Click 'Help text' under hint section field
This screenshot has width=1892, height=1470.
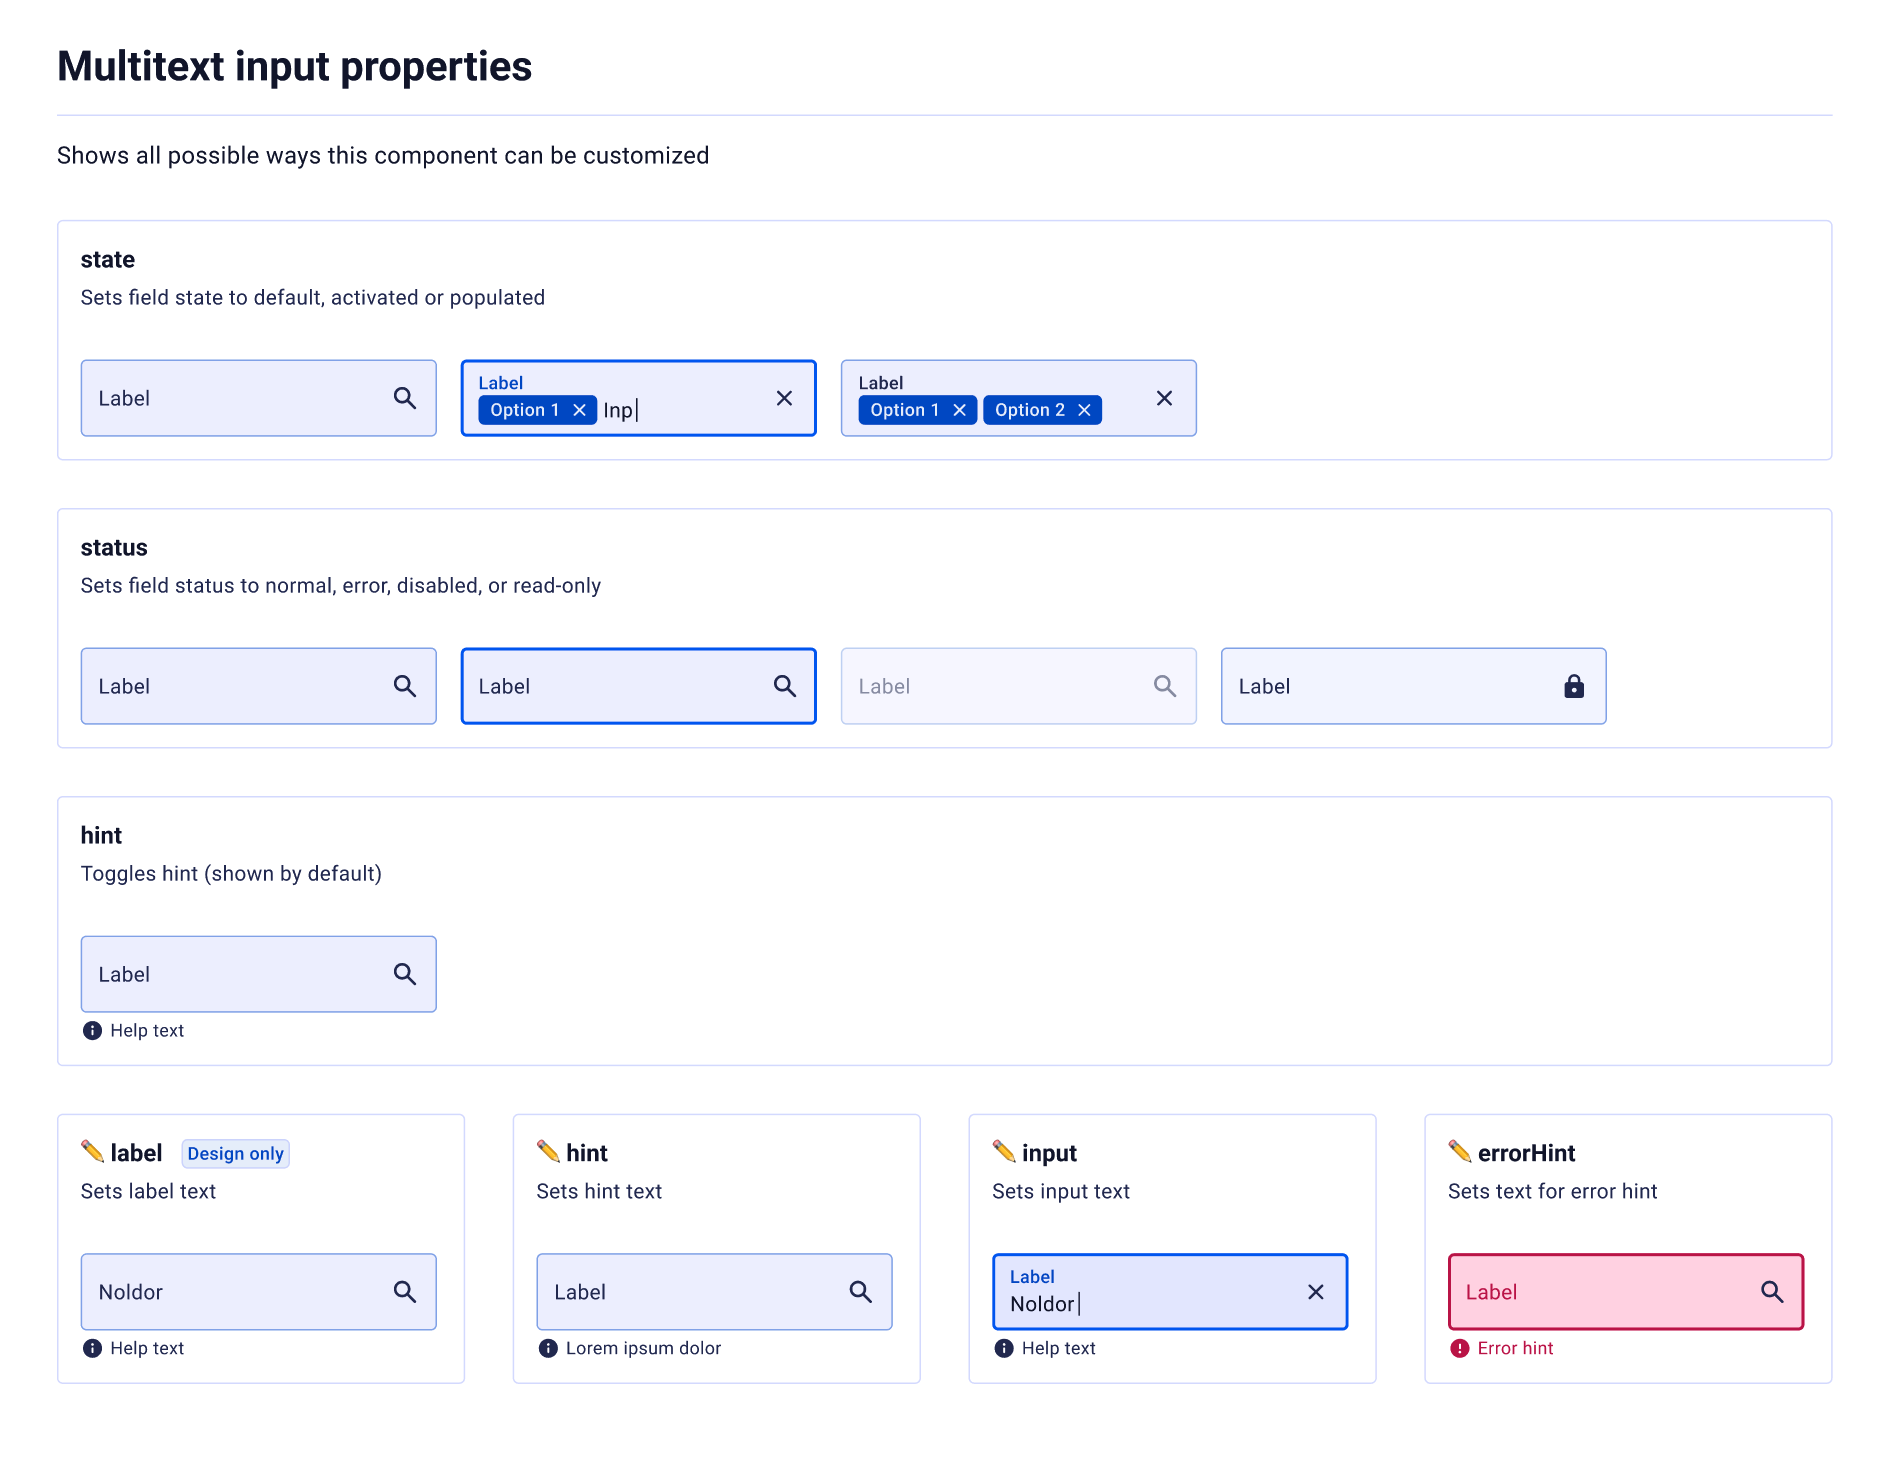147,1030
